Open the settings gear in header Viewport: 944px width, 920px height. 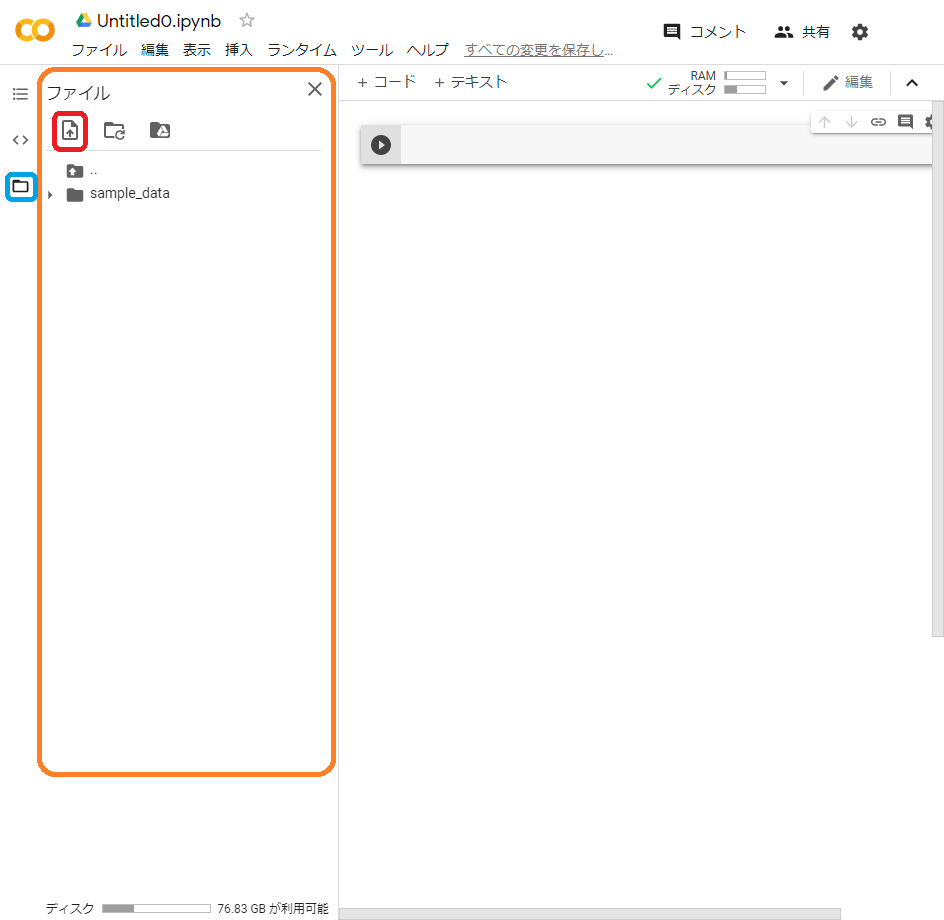tap(860, 32)
